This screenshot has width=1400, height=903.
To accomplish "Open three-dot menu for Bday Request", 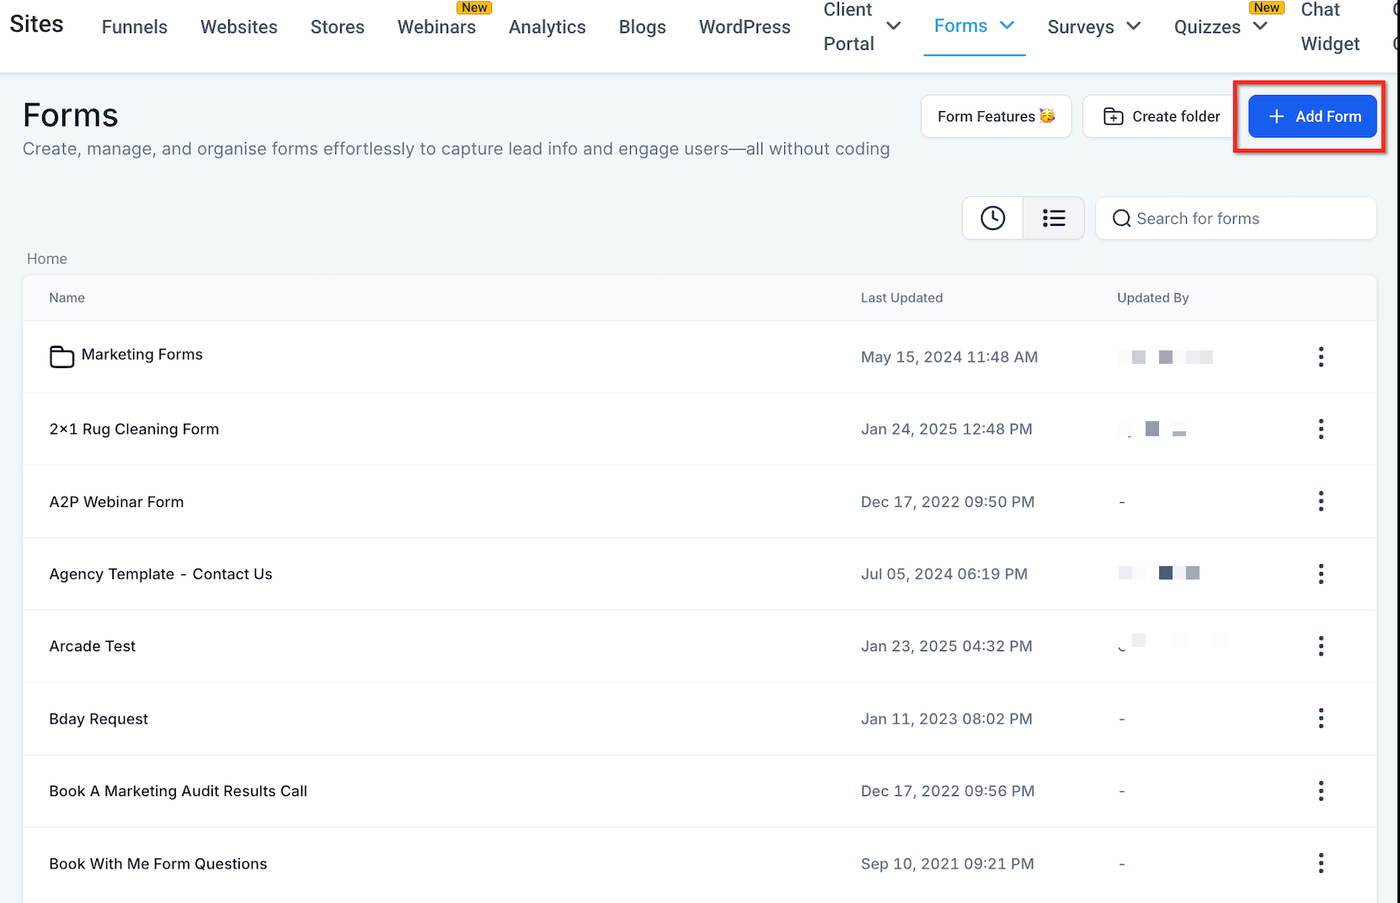I will pyautogui.click(x=1320, y=718).
